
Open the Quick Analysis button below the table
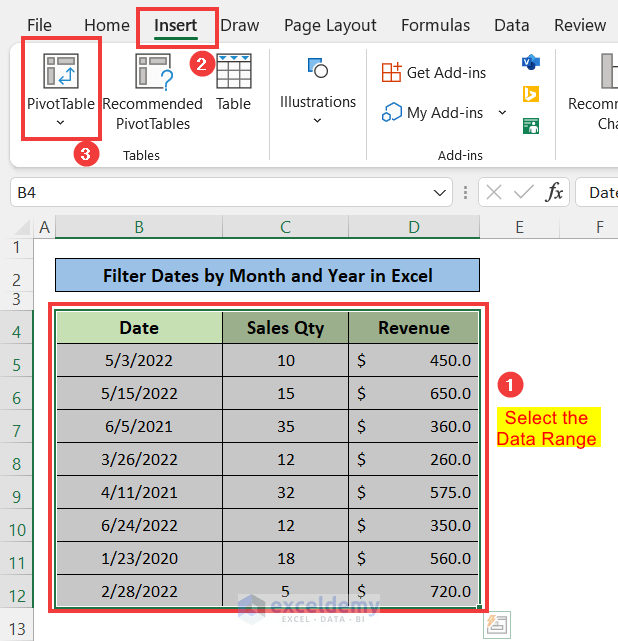(x=497, y=625)
